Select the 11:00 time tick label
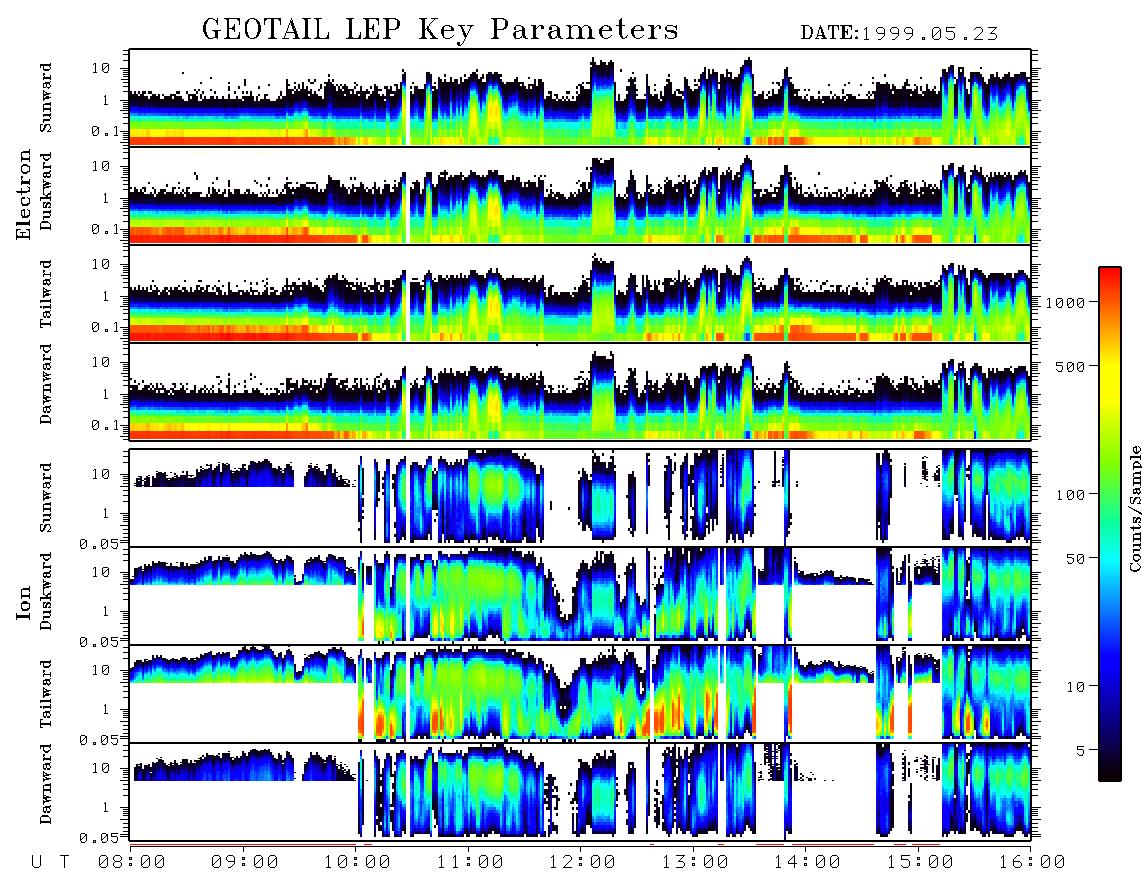 [470, 862]
